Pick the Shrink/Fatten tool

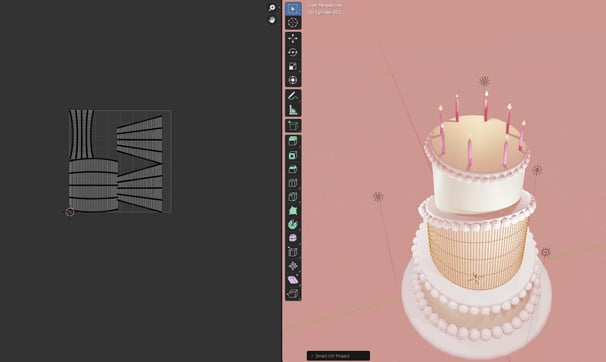point(293,266)
